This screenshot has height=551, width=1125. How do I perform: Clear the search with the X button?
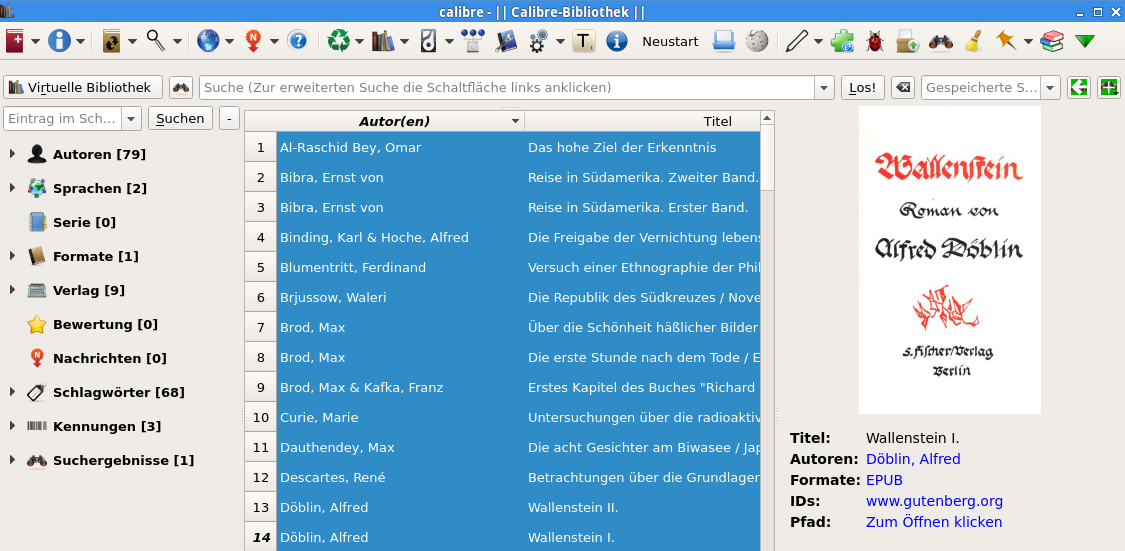click(x=903, y=88)
